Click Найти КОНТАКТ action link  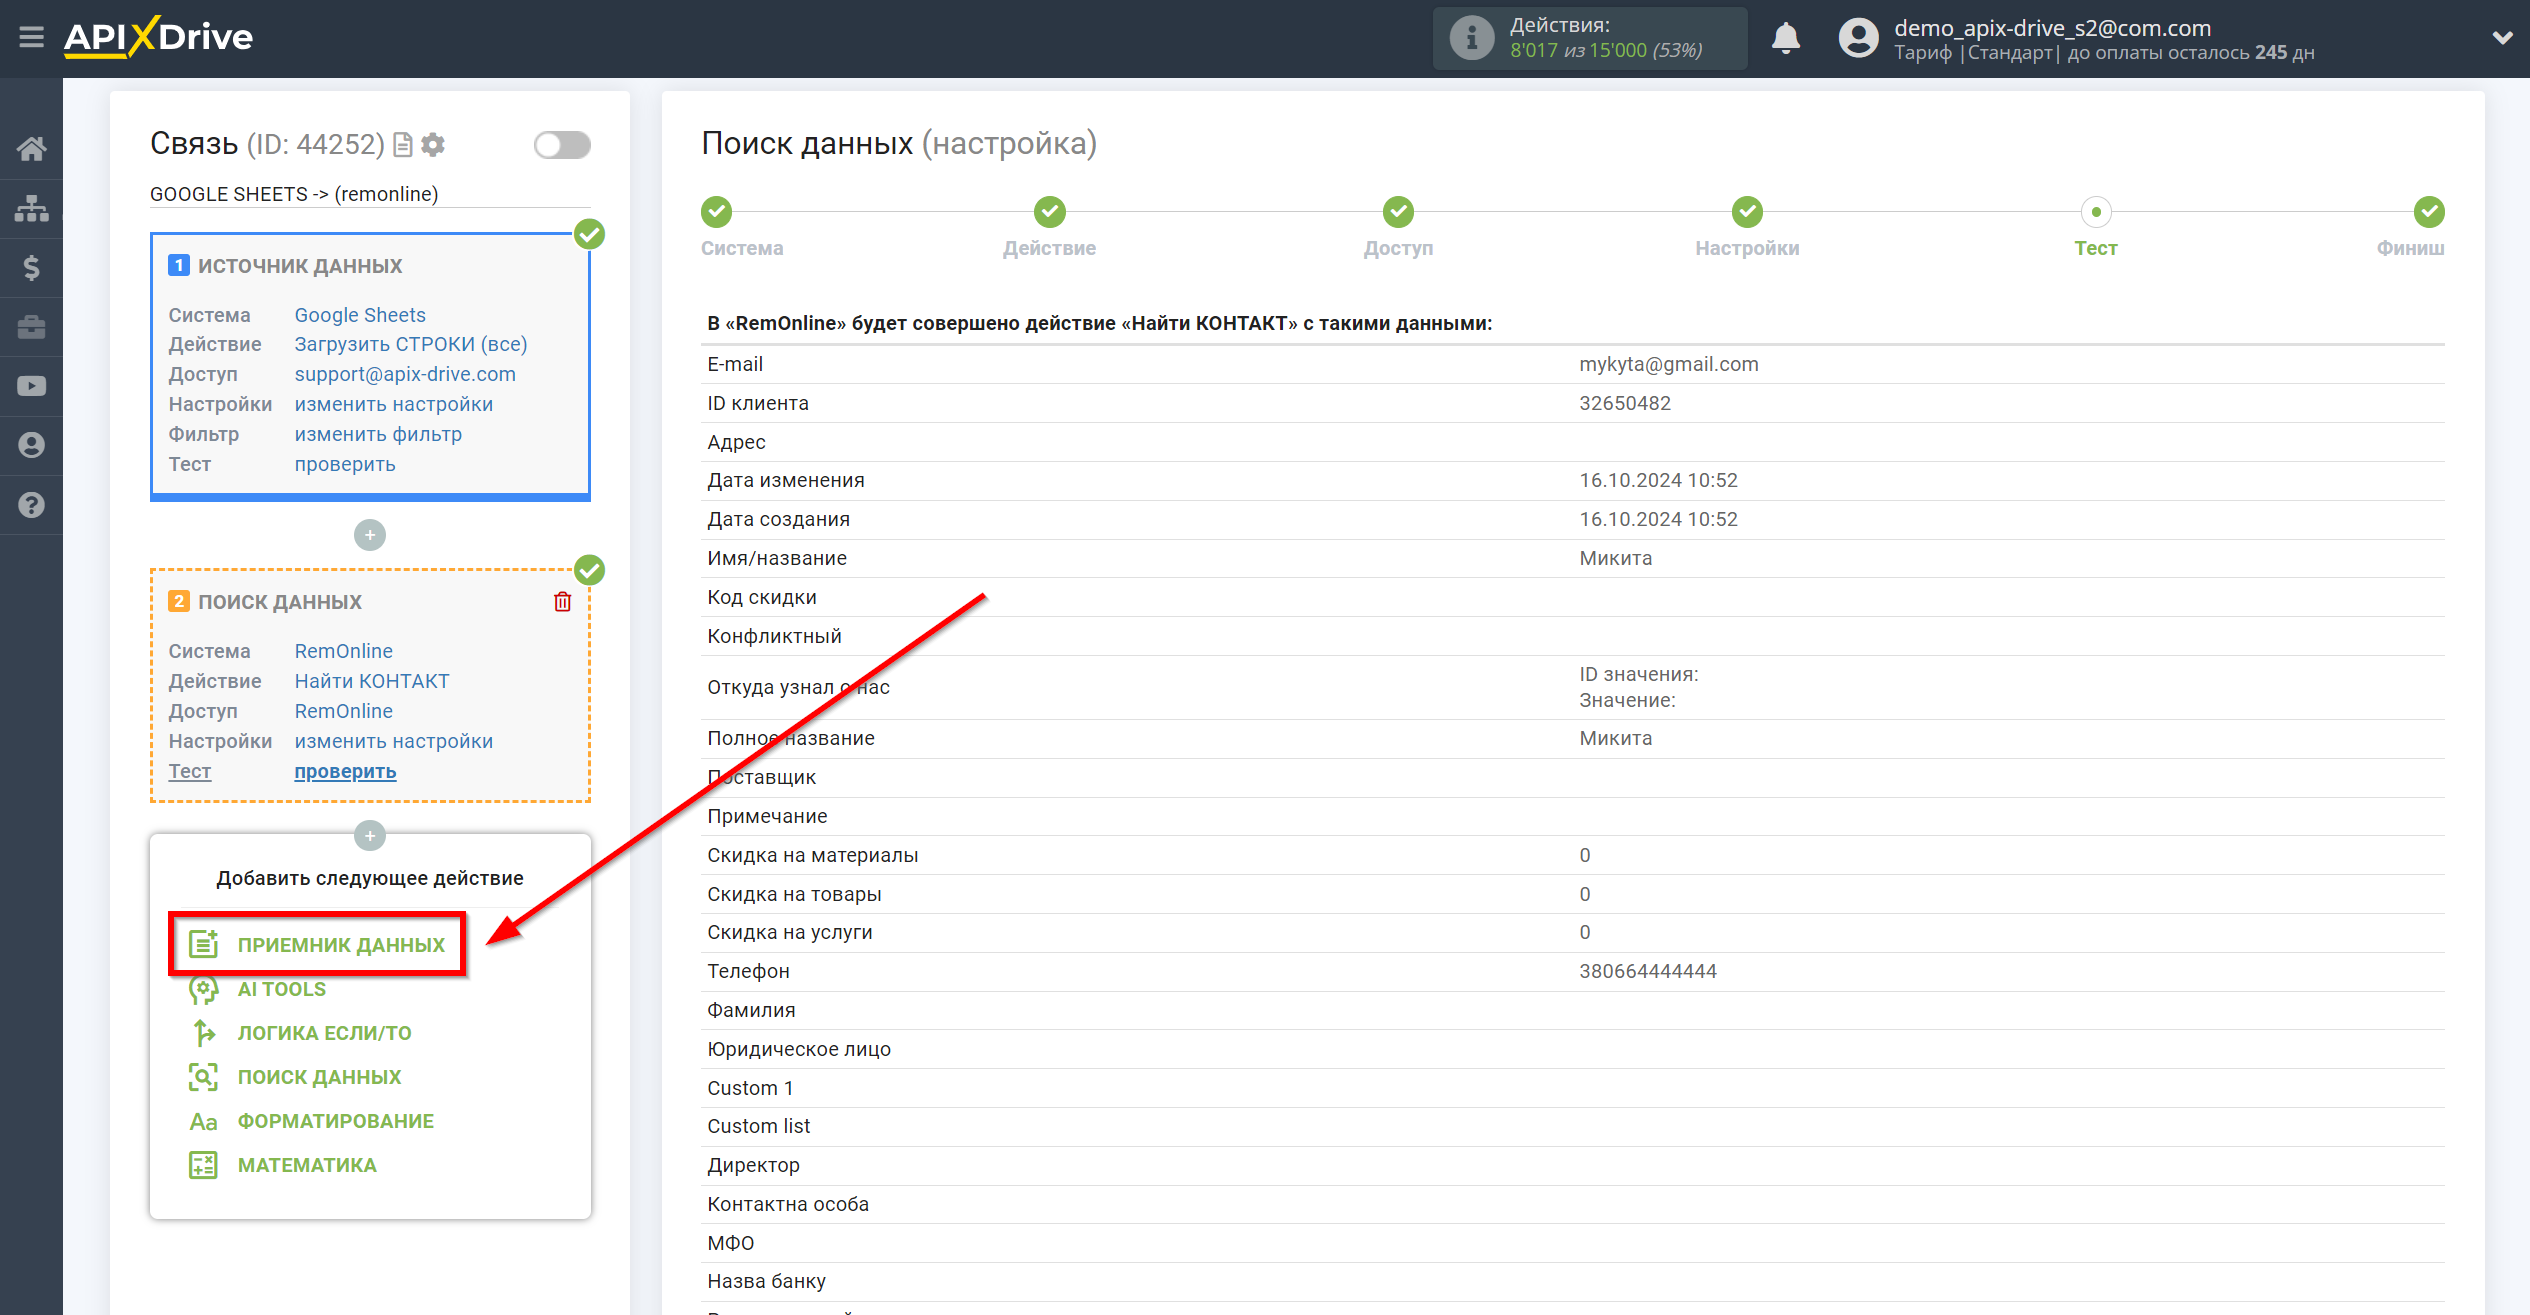tap(372, 681)
